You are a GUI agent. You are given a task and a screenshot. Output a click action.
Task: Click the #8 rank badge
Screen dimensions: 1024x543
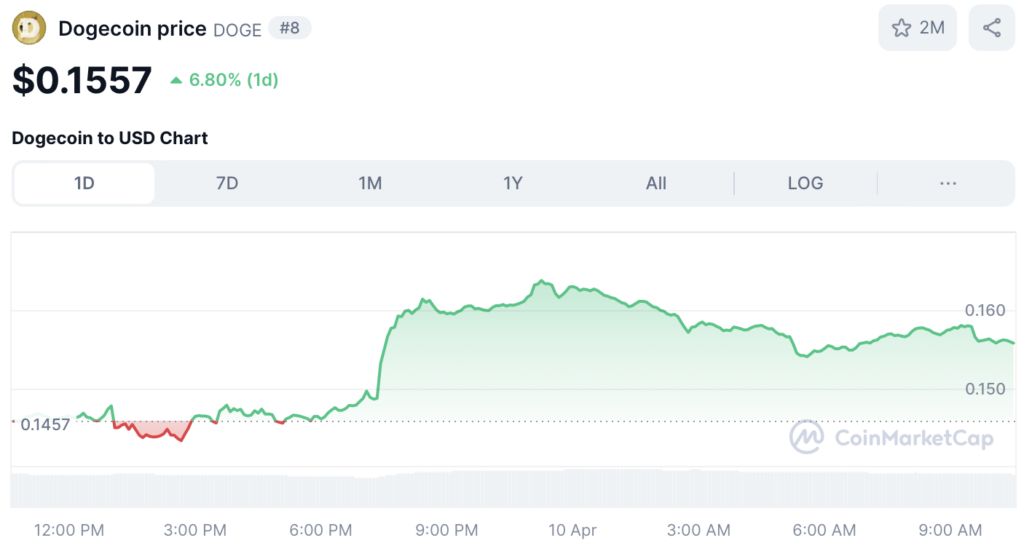tap(289, 28)
